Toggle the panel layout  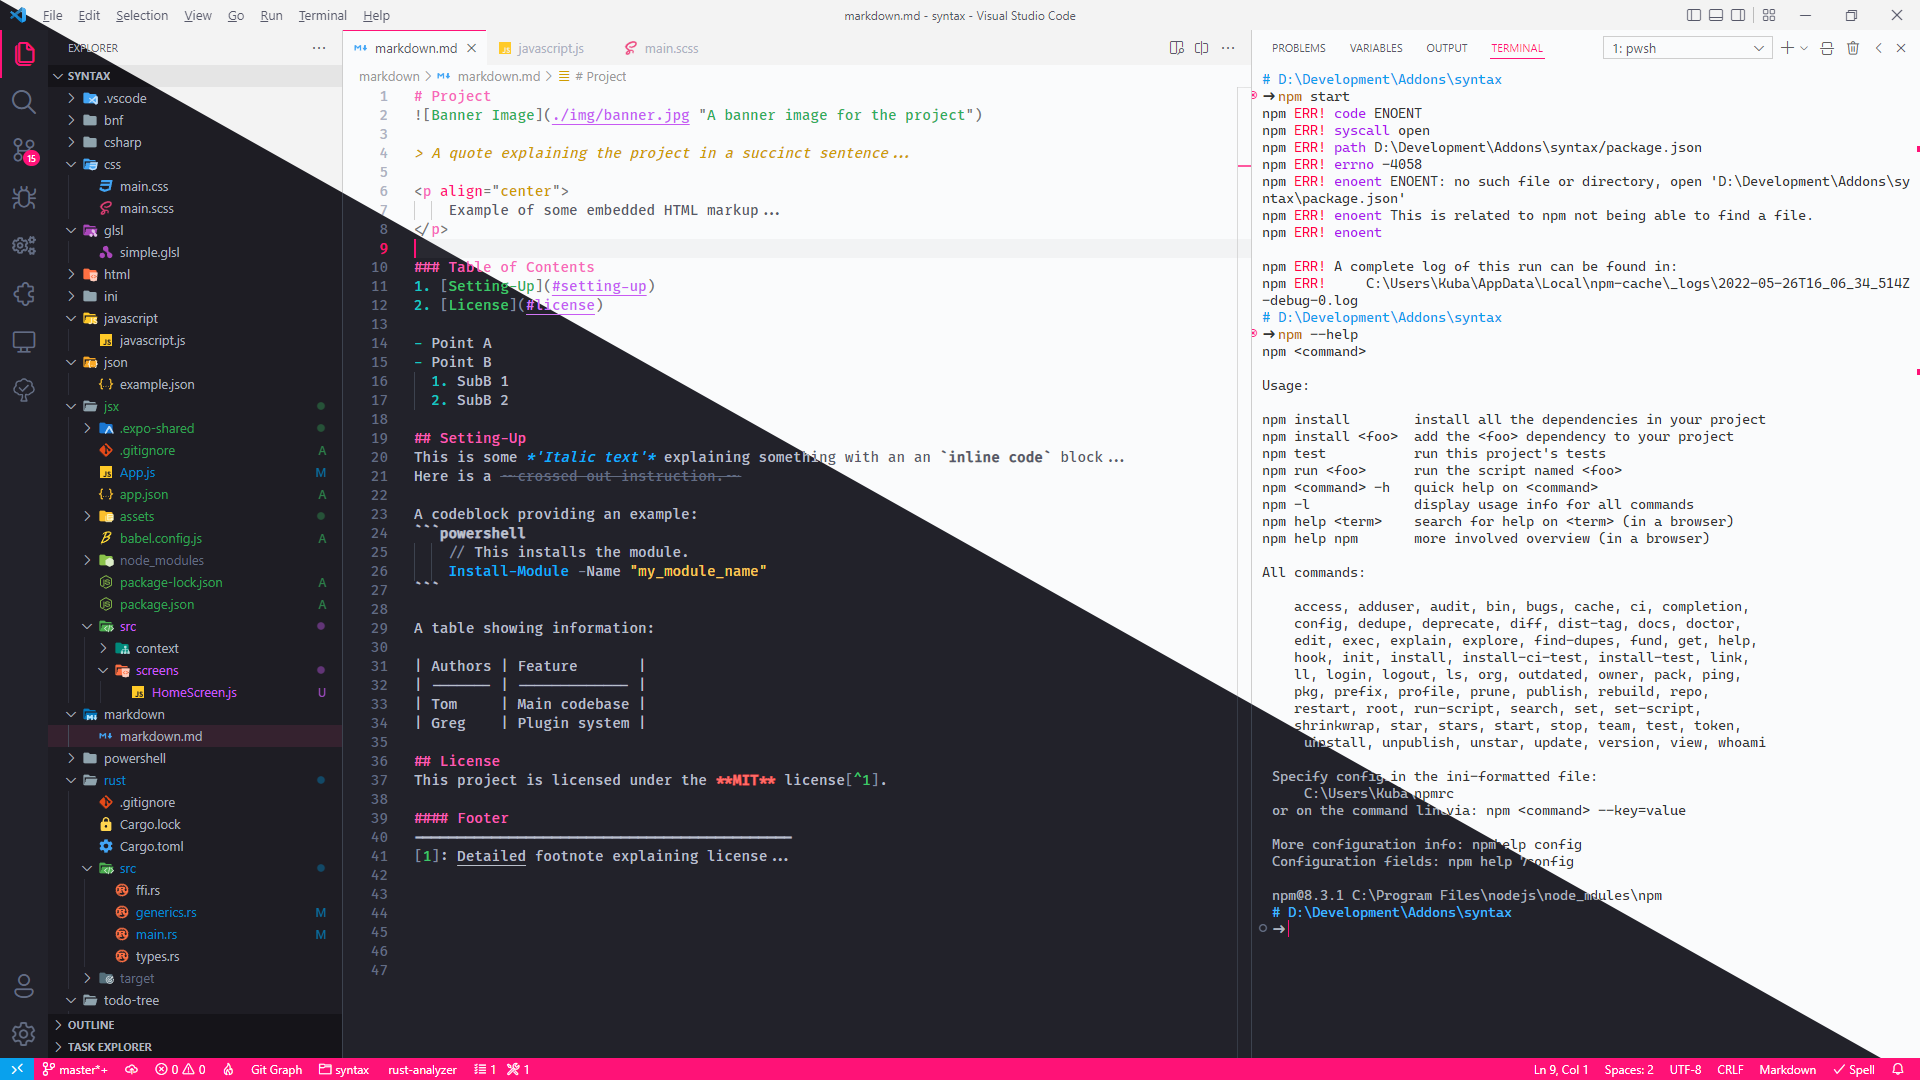point(1715,15)
